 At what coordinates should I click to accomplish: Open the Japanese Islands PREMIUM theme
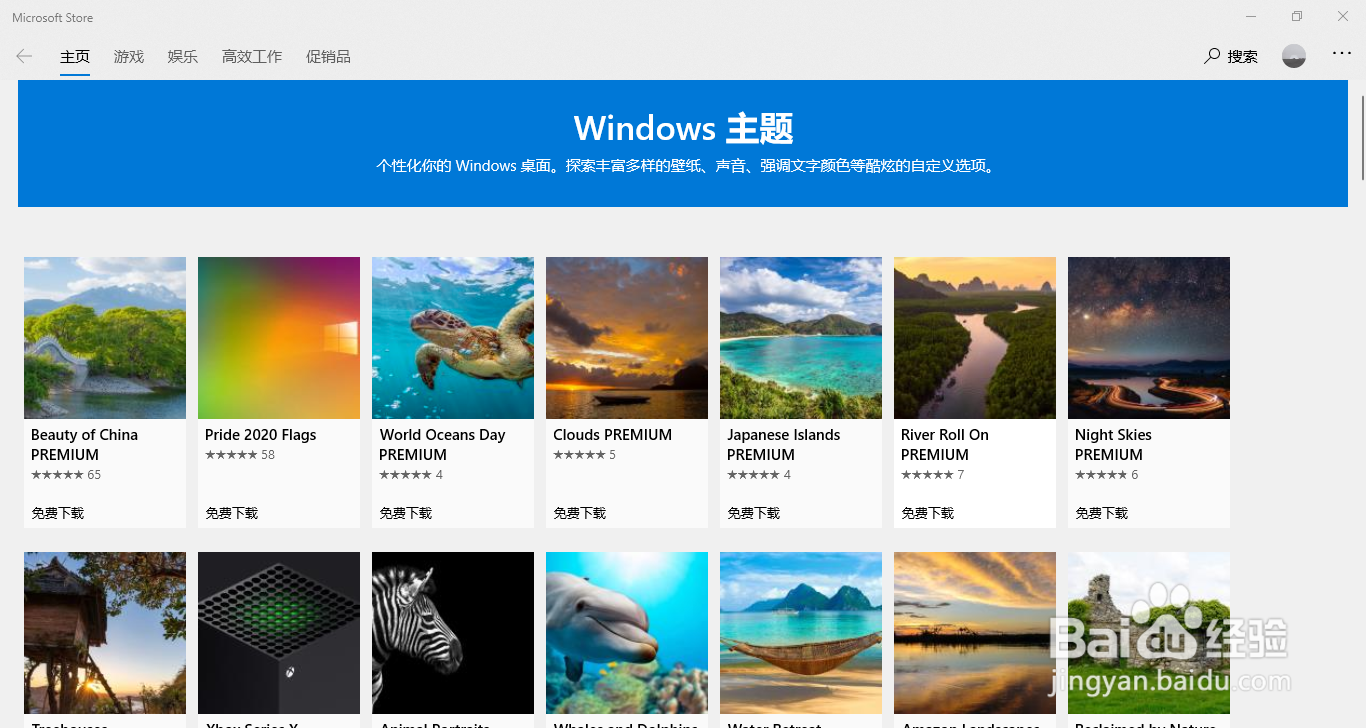point(800,337)
